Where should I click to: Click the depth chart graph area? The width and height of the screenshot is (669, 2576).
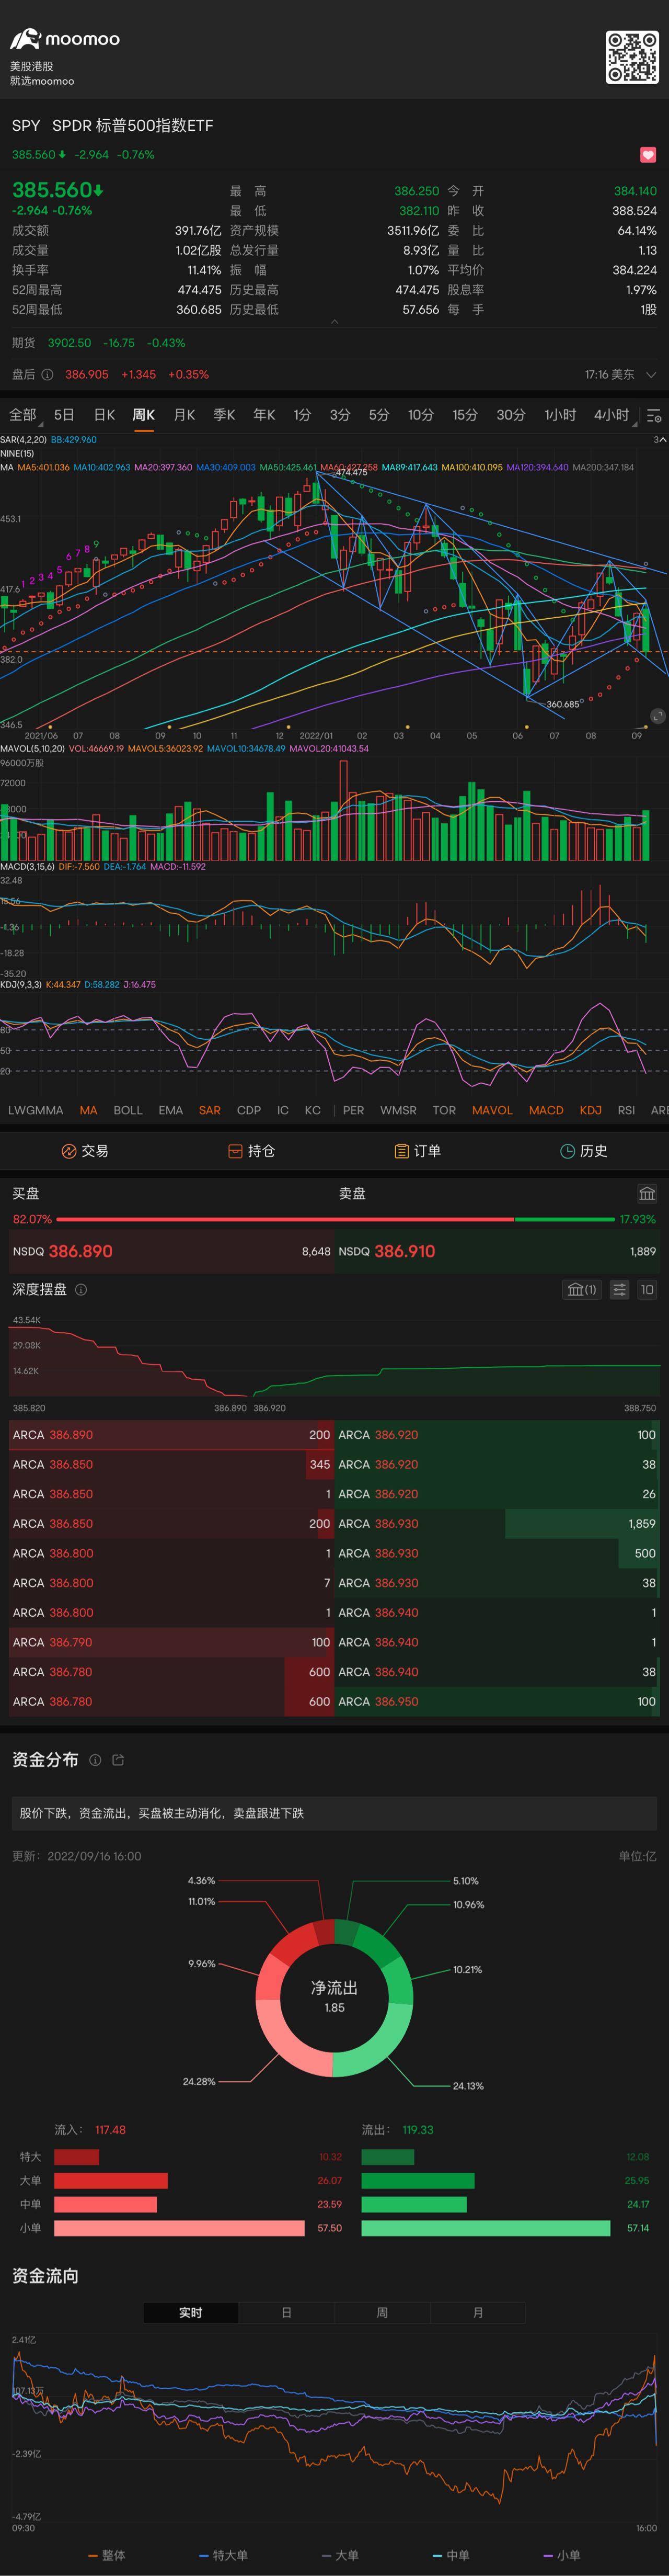(x=335, y=1358)
